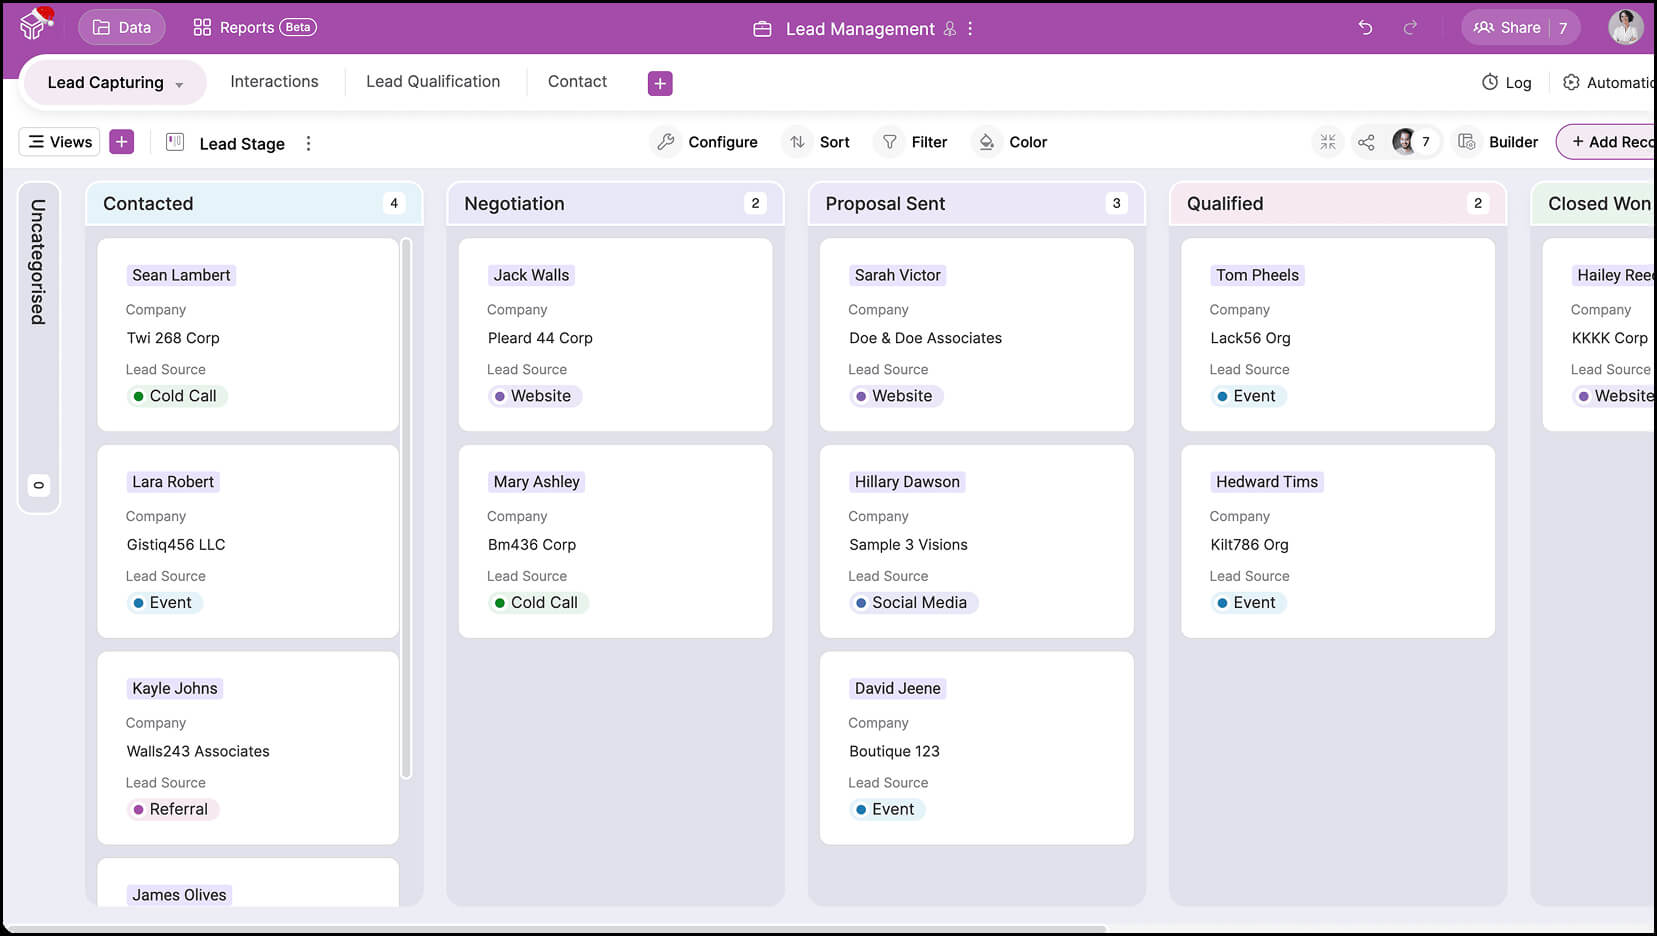Toggle the Reports Beta view
Viewport: 1657px width, 936px height.
[x=254, y=28]
